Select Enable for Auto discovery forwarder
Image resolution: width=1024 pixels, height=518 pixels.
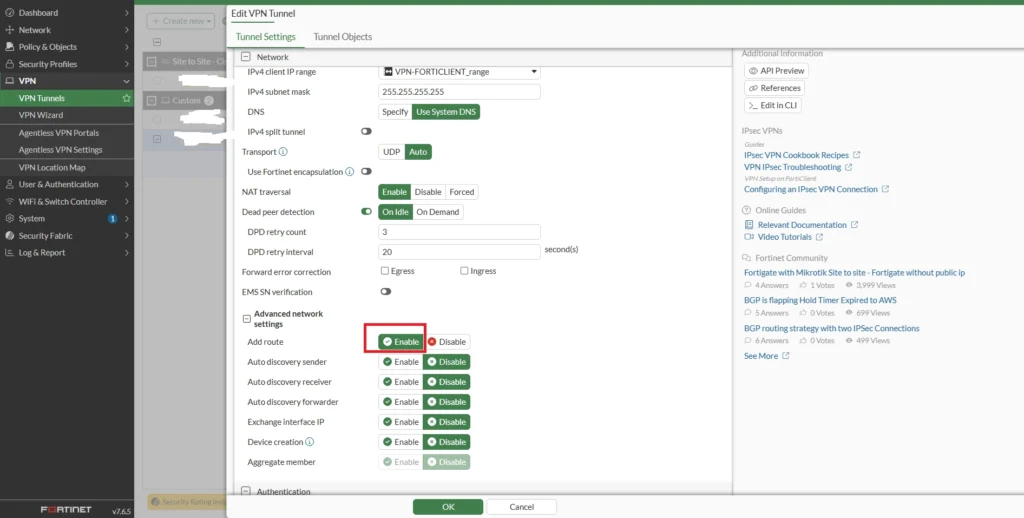pyautogui.click(x=400, y=402)
